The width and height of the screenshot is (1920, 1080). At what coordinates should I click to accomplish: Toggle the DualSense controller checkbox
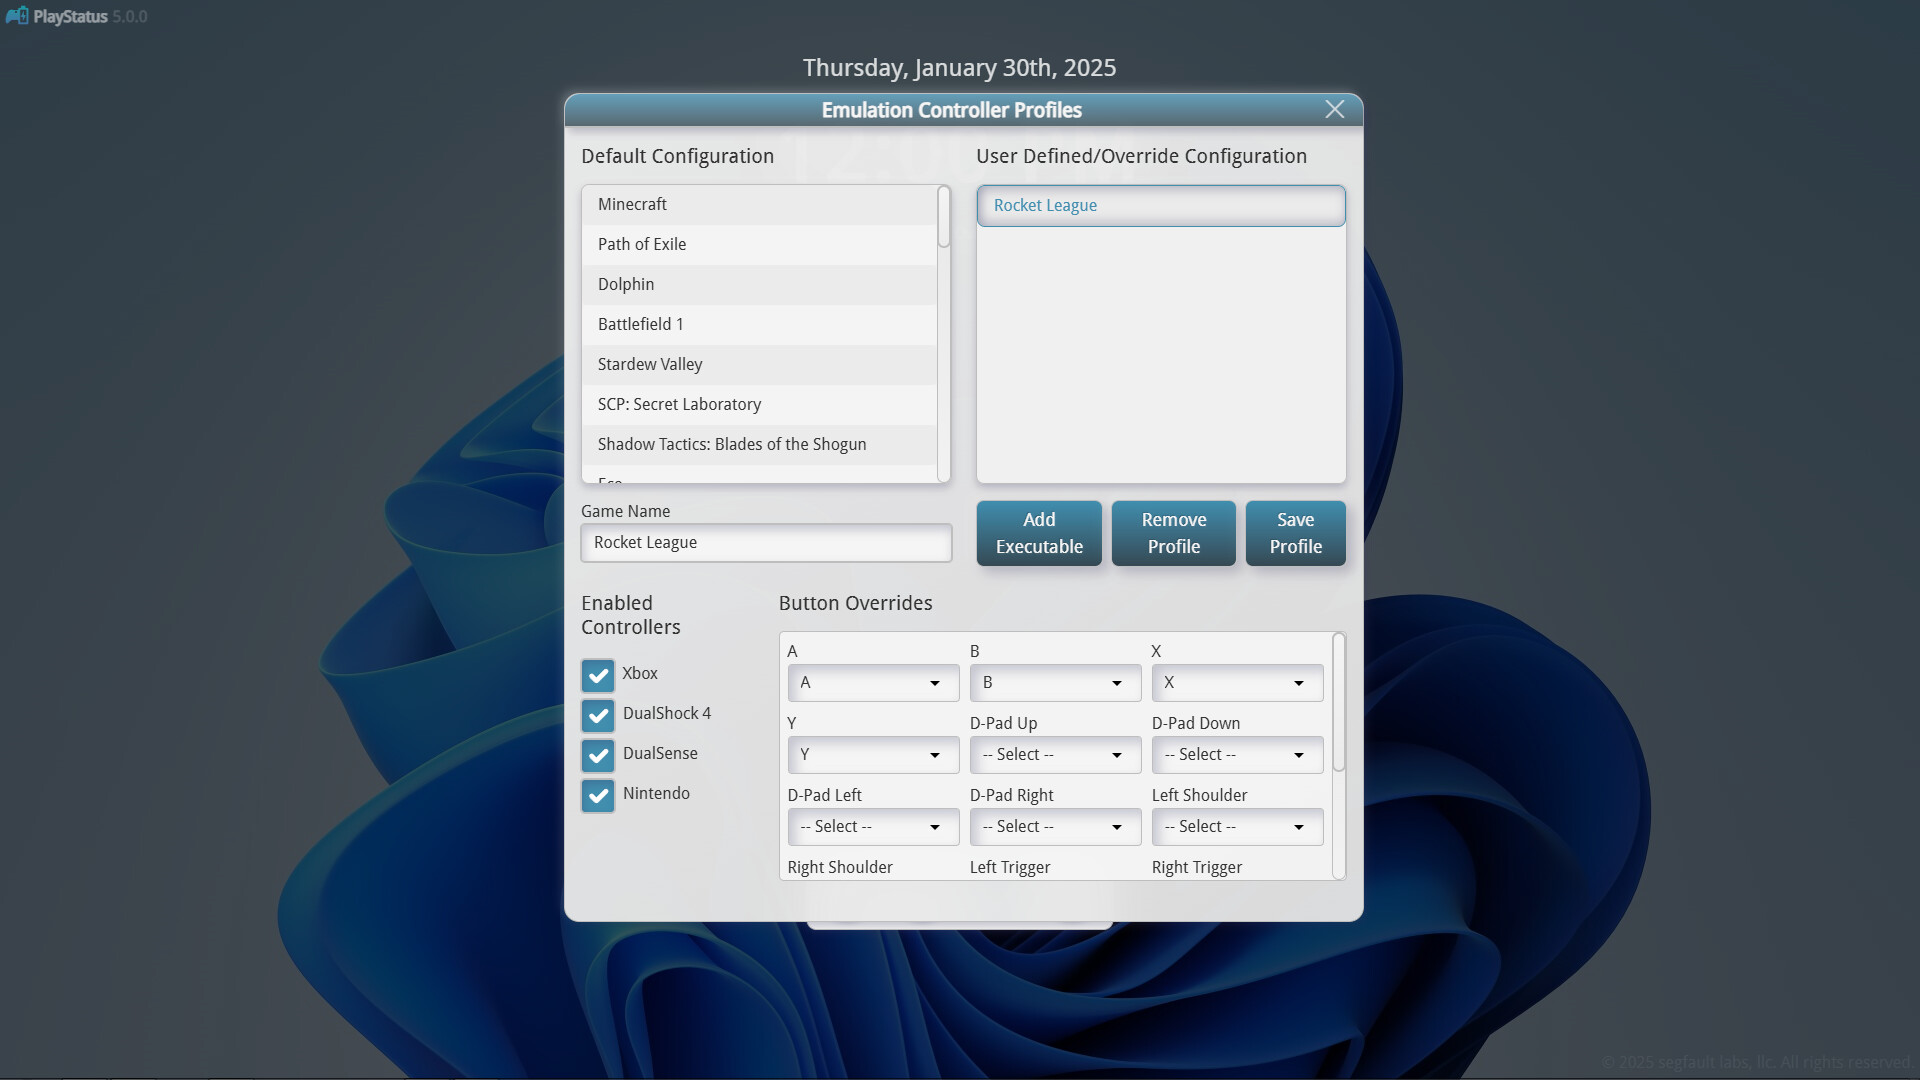tap(597, 755)
